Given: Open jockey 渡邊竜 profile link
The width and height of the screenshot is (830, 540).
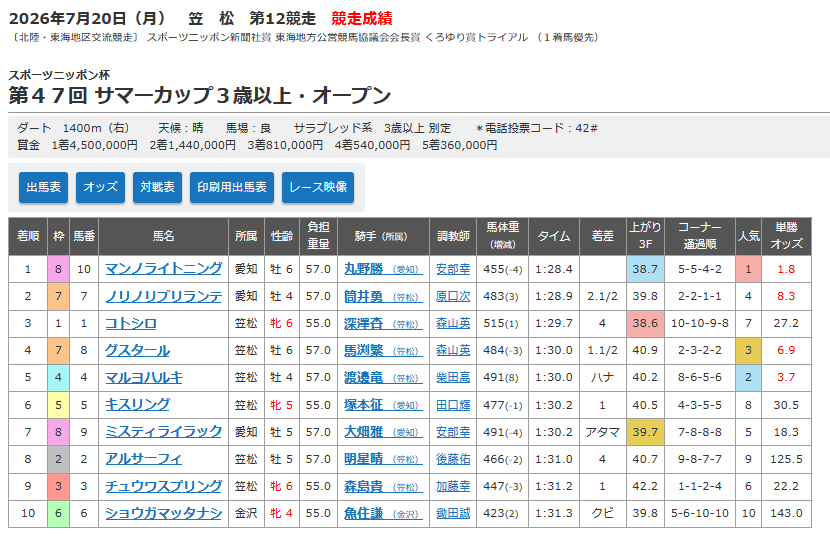Looking at the screenshot, I should 383,377.
